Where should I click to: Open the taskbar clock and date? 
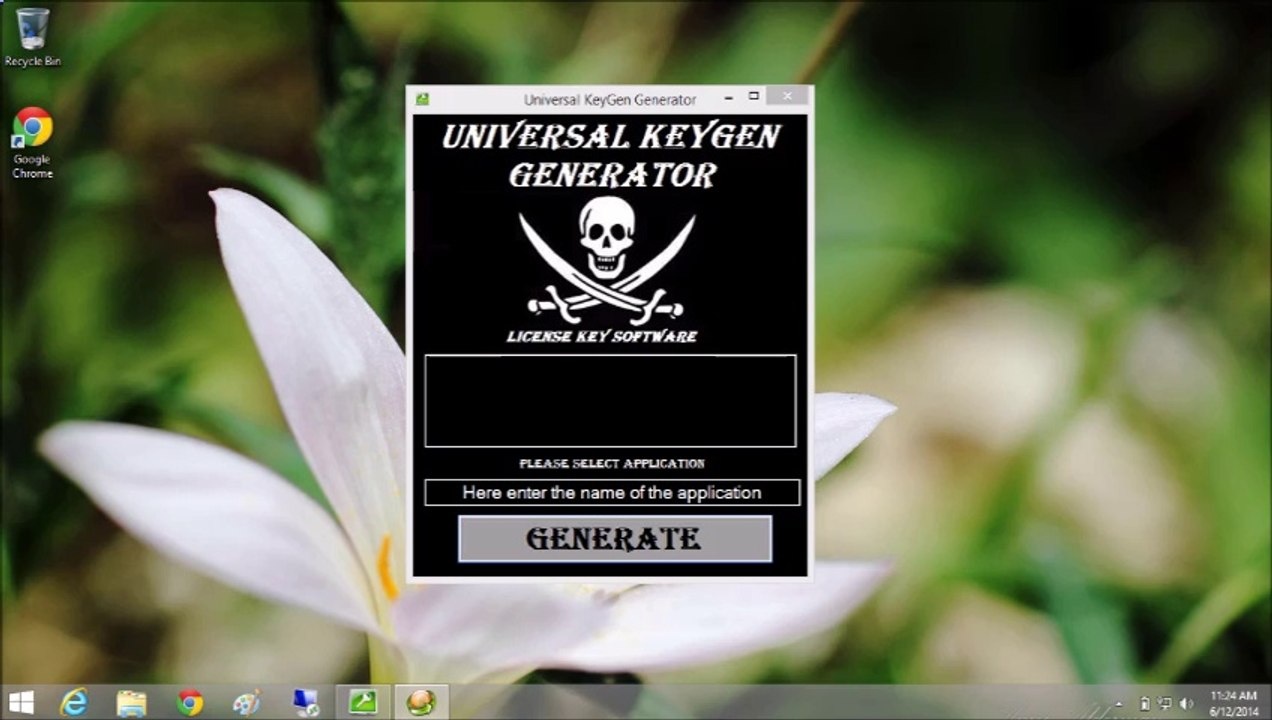pyautogui.click(x=1233, y=703)
